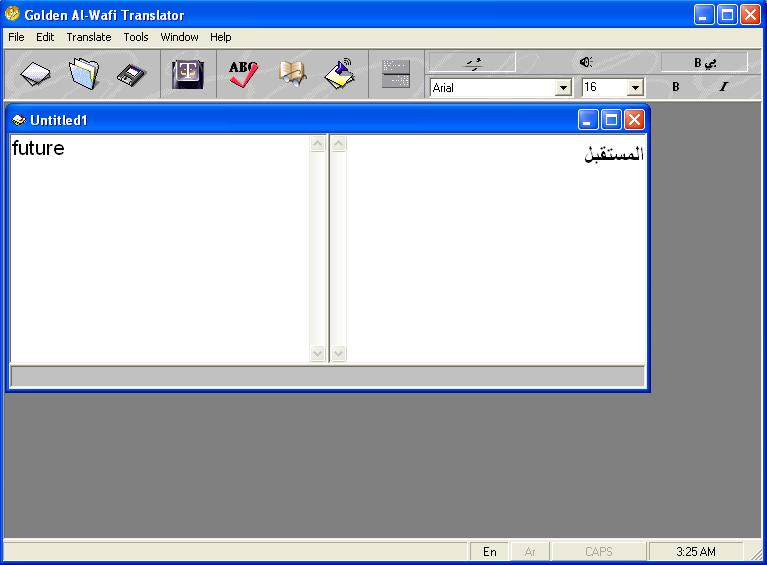Click the speaker sound button
The width and height of the screenshot is (767, 565).
[586, 62]
